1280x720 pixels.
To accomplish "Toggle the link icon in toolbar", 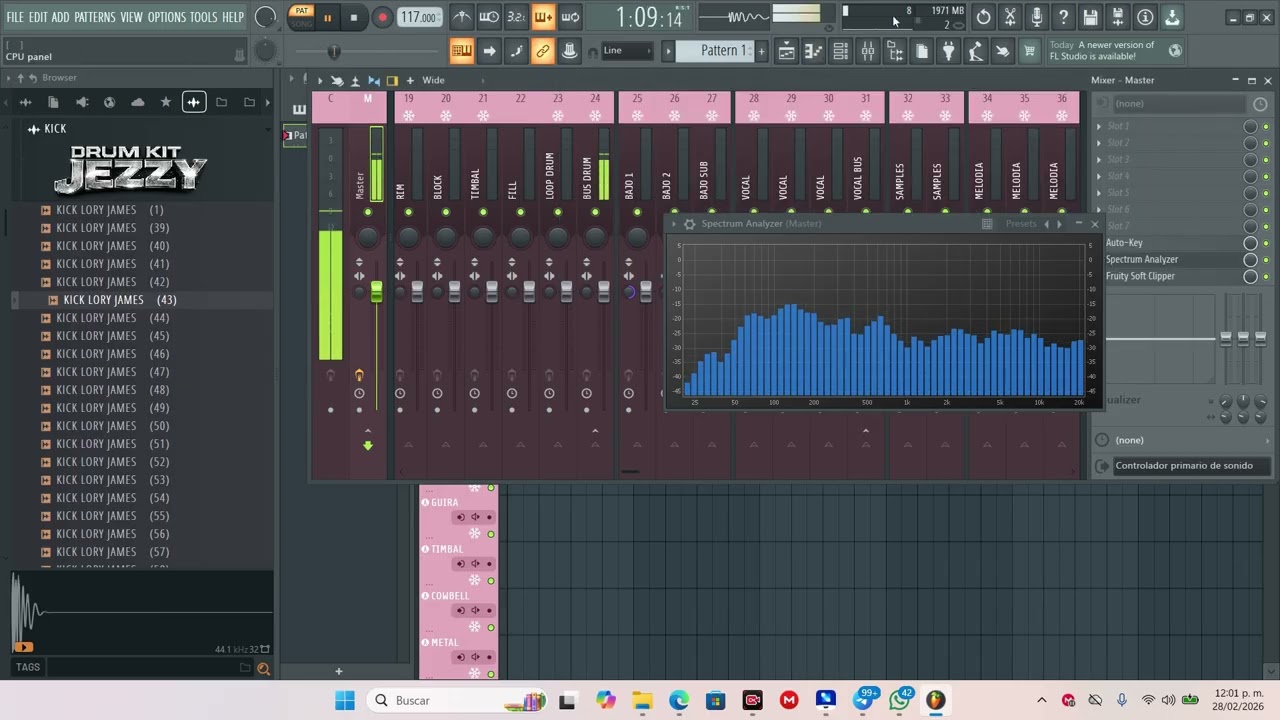I will coord(543,51).
